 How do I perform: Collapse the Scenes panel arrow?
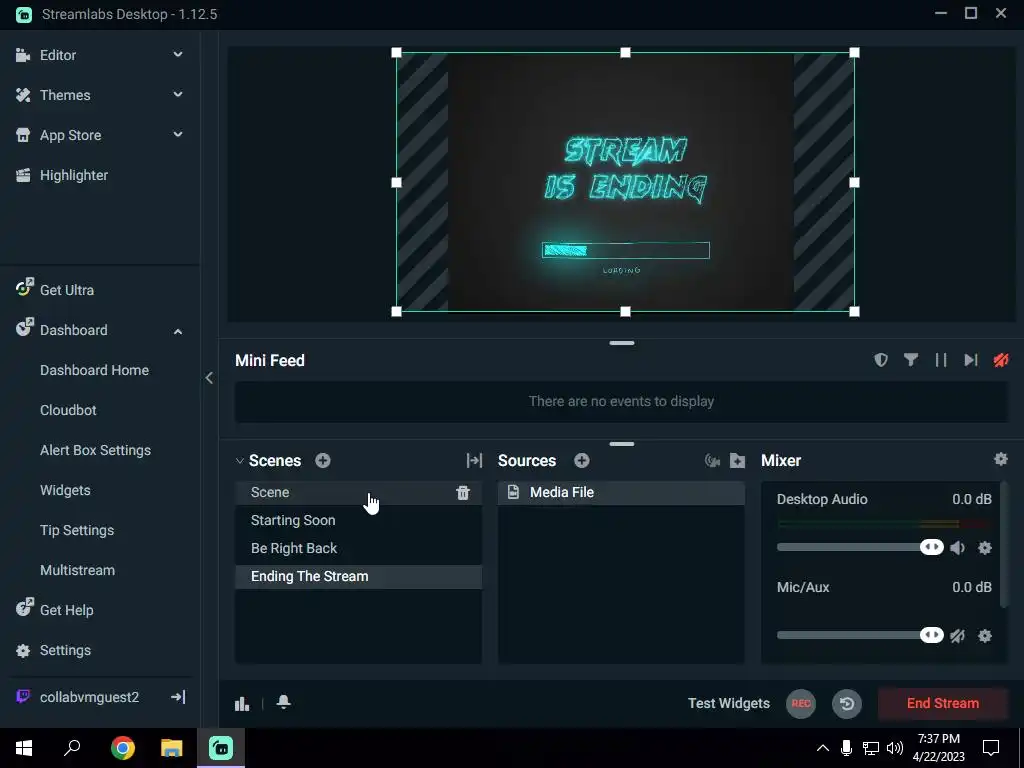[x=240, y=460]
